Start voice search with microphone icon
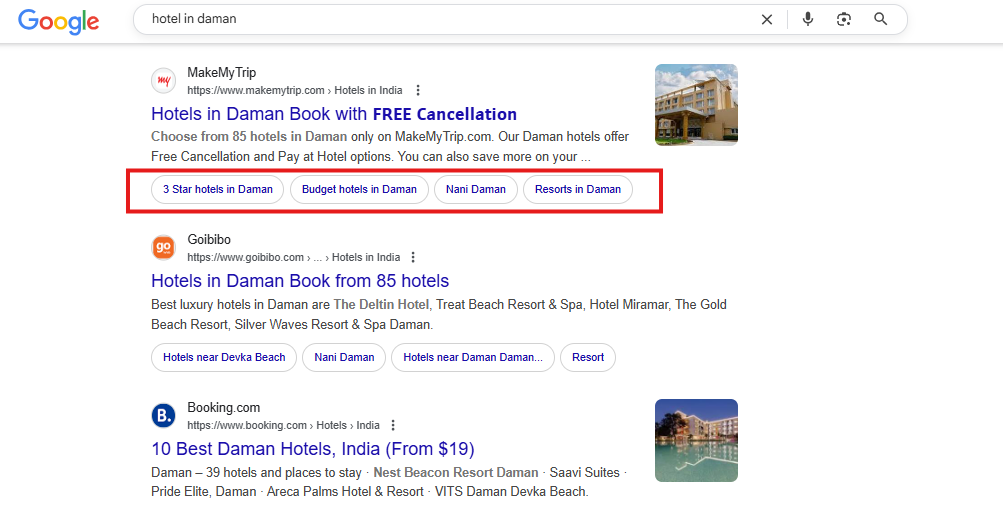 click(x=808, y=19)
